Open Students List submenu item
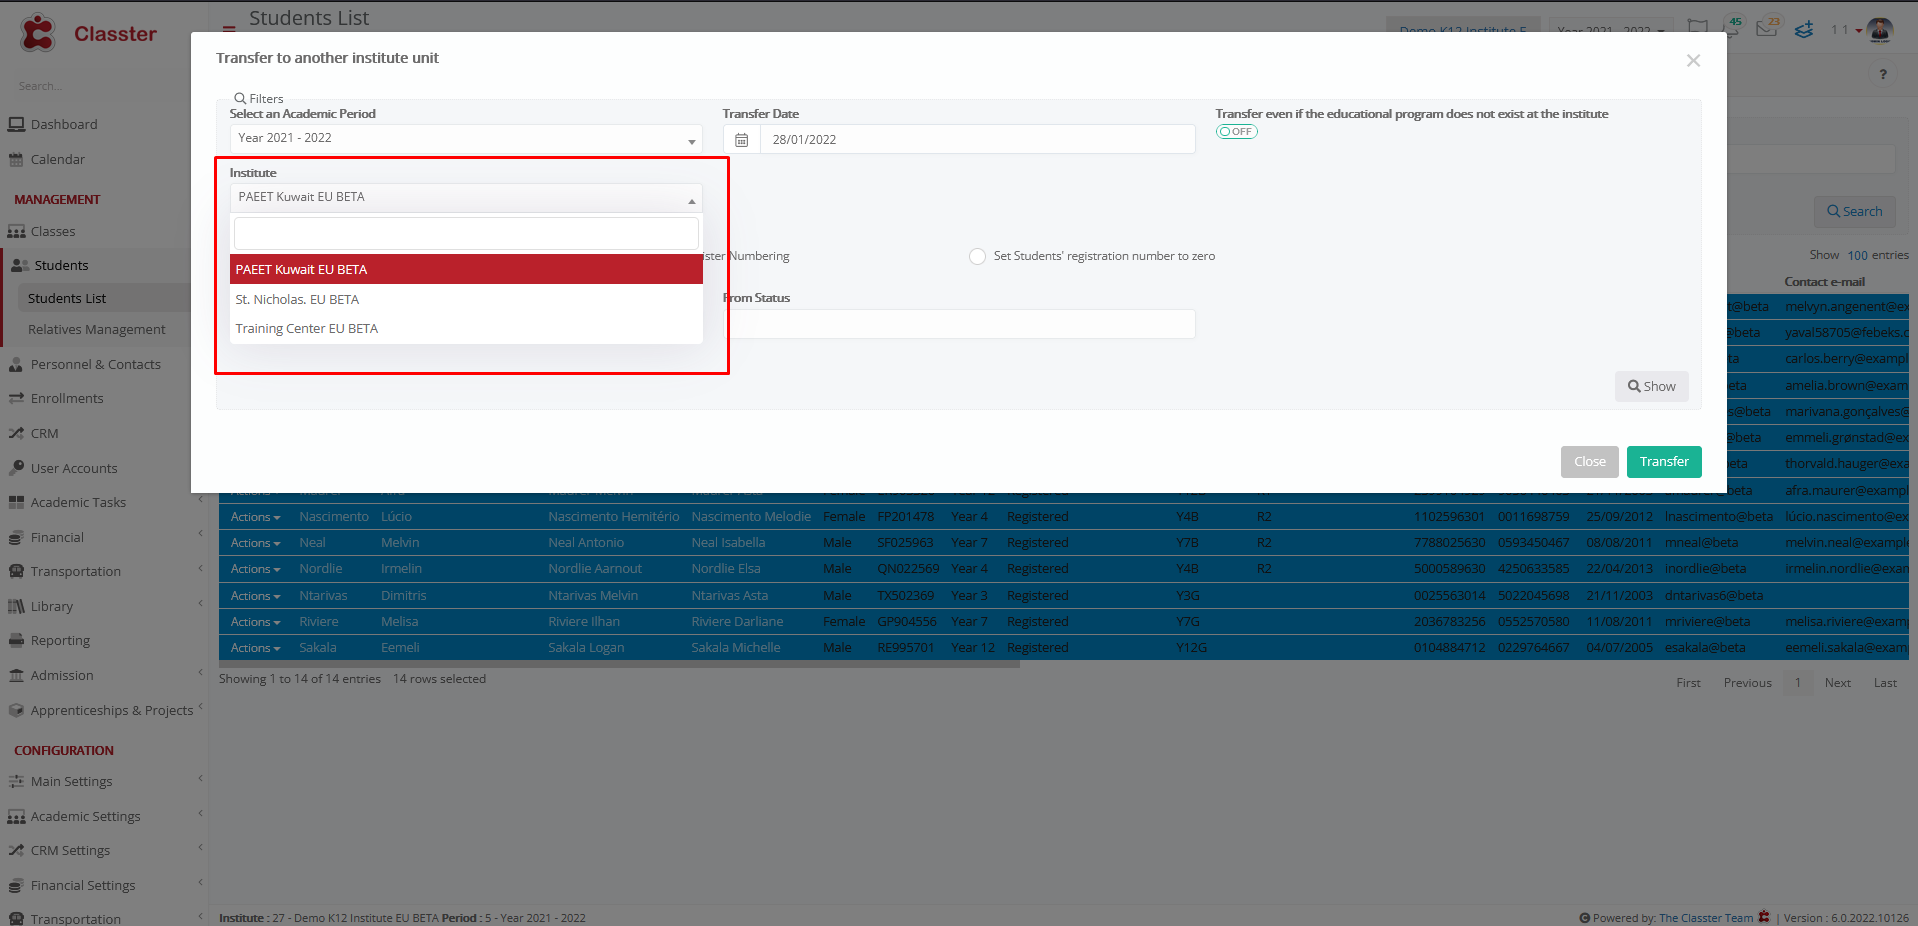 (x=67, y=298)
